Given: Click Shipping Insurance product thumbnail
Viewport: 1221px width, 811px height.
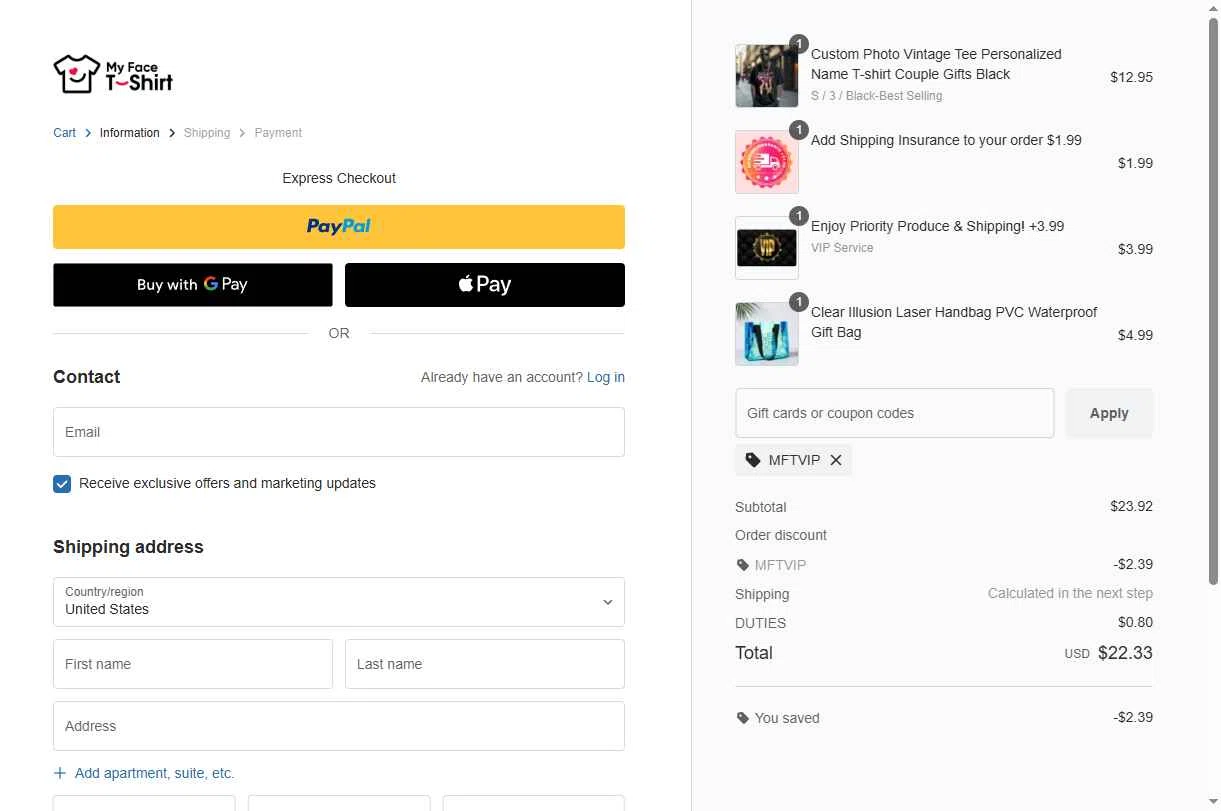Looking at the screenshot, I should coord(767,162).
